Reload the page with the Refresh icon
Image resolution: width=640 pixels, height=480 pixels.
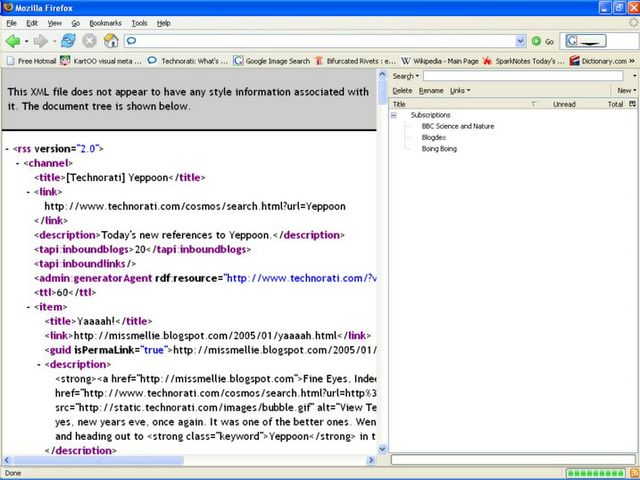coord(68,41)
